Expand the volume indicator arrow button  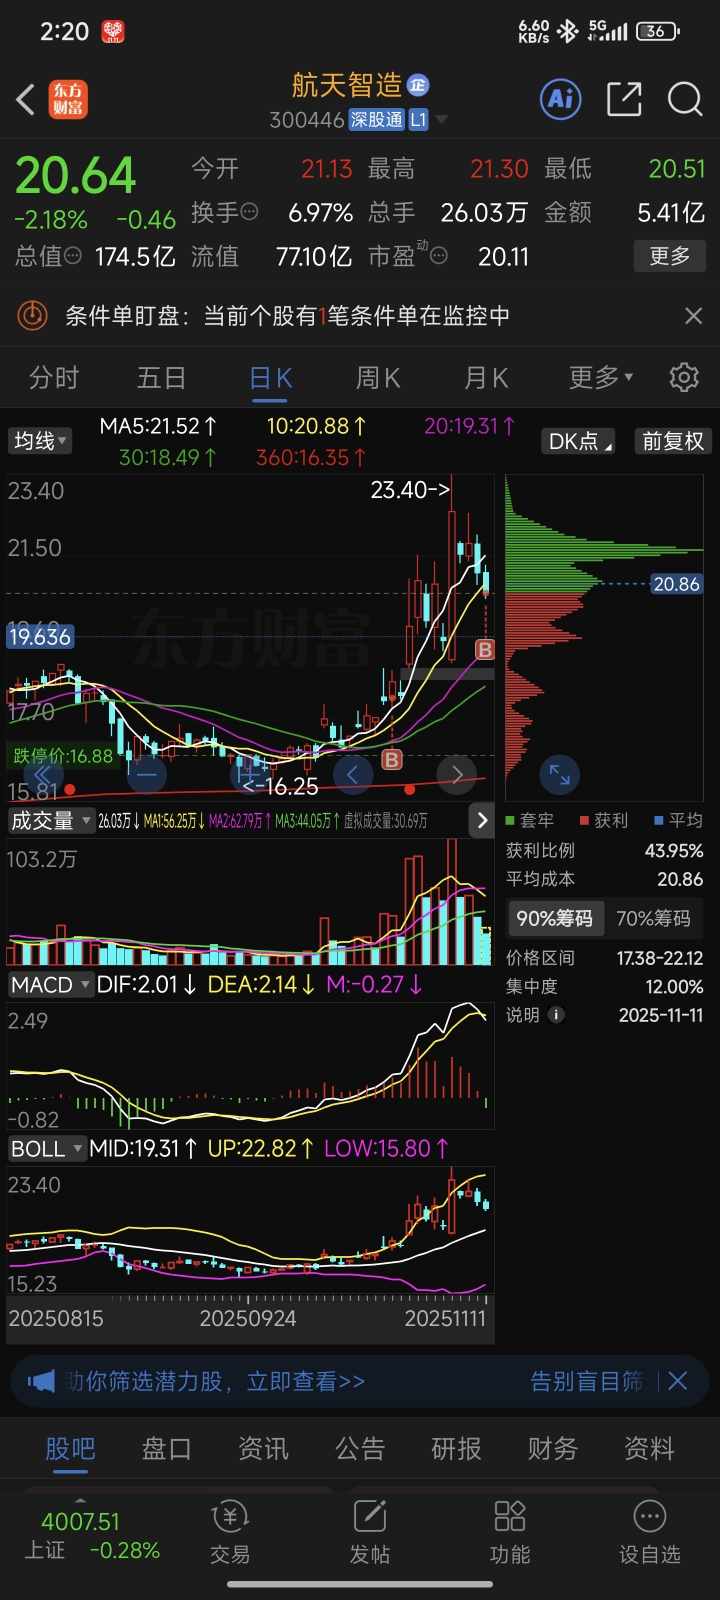(x=482, y=820)
